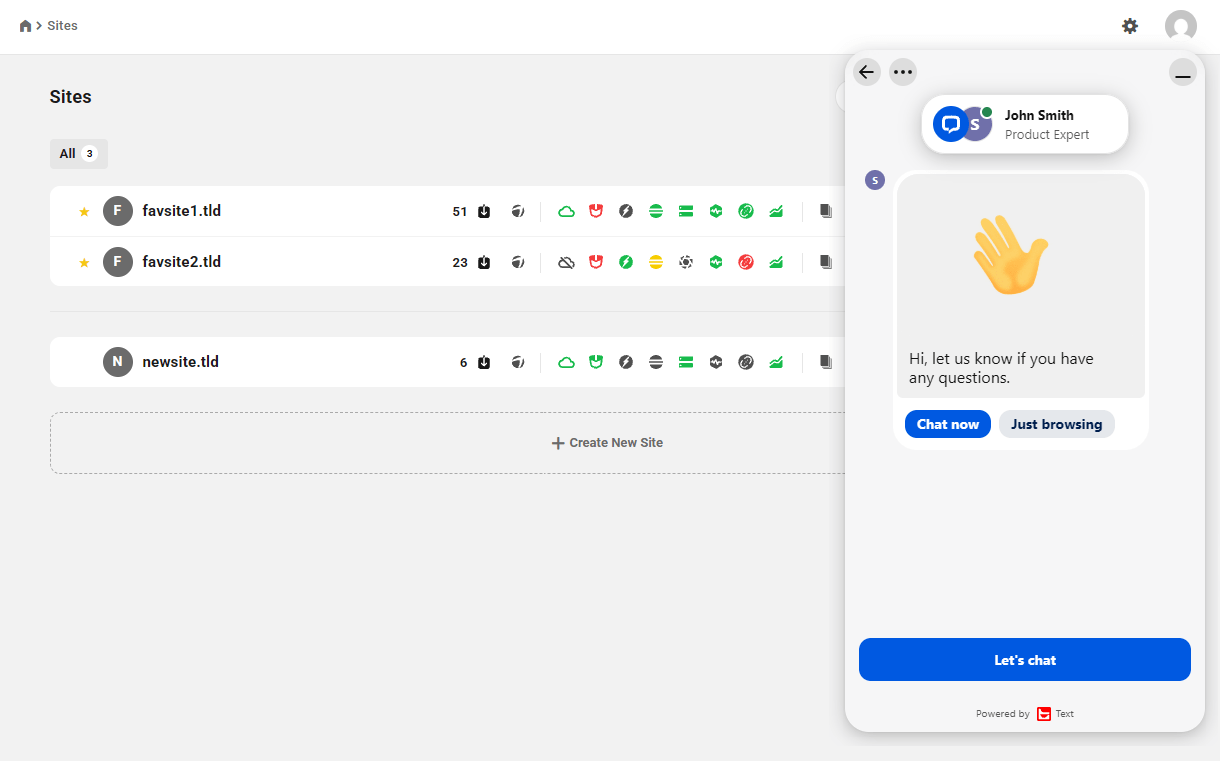Click gray striped-circle SEO icon for newsite.tld
The image size is (1220, 761).
coord(656,362)
